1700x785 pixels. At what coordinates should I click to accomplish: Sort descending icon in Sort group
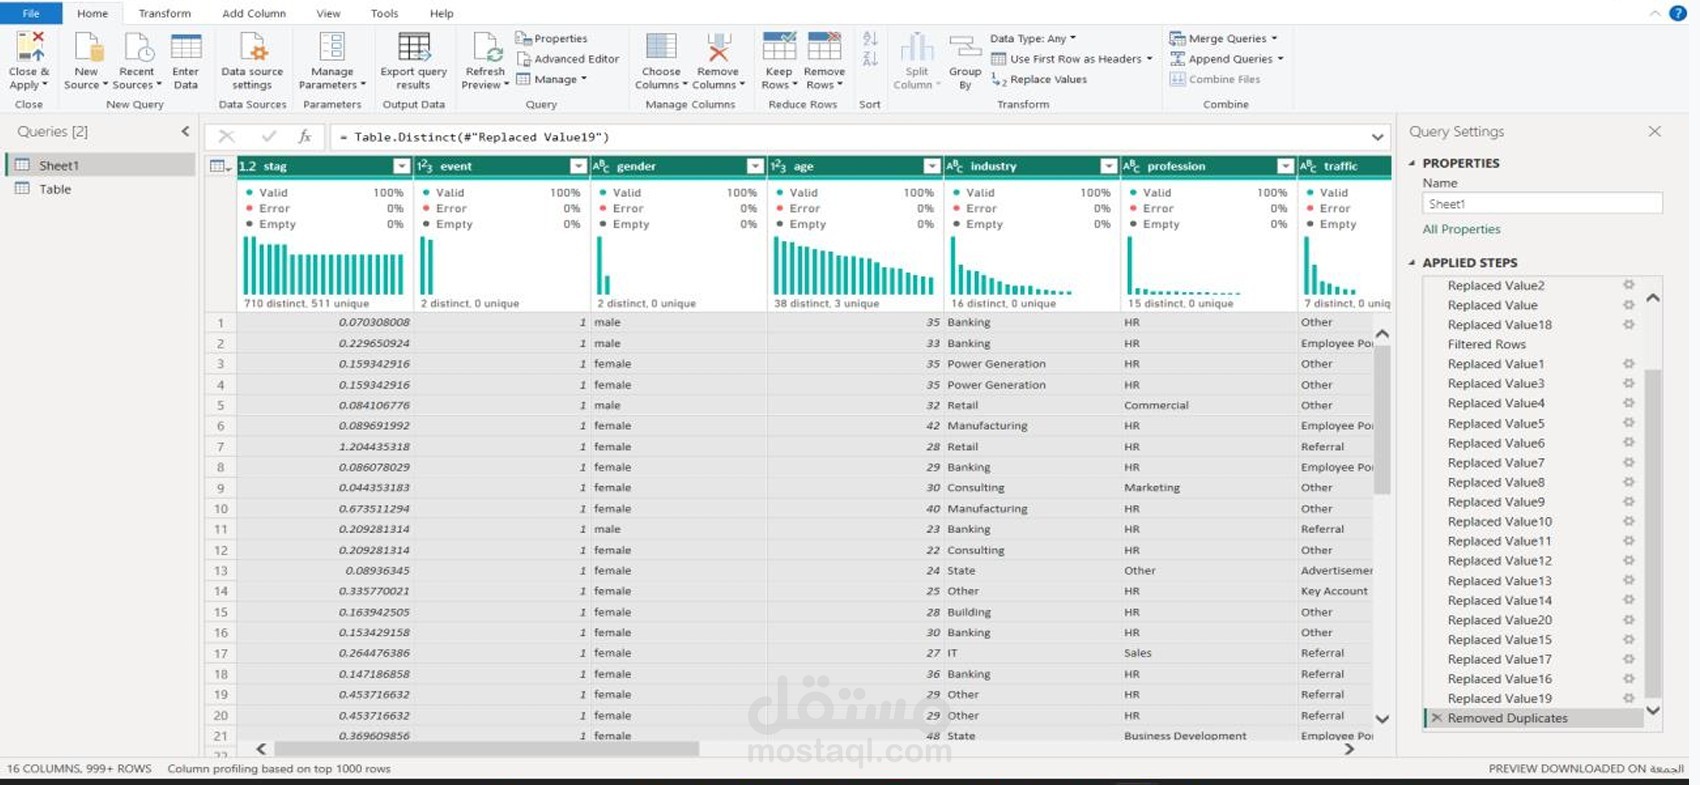pyautogui.click(x=870, y=59)
